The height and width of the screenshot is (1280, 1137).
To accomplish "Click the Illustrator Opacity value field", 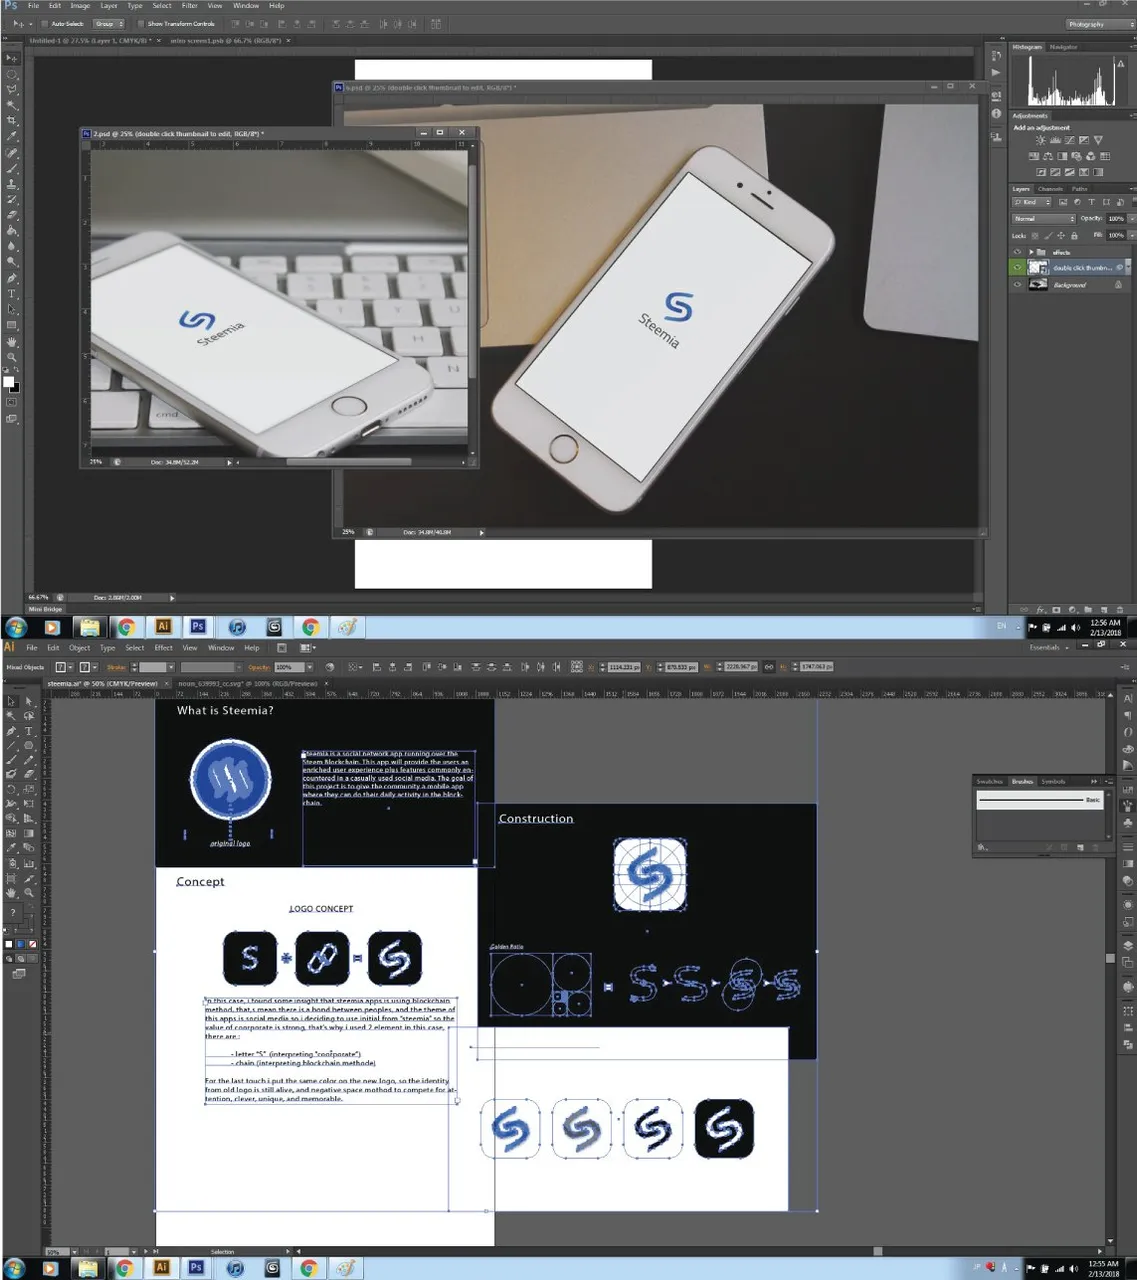I will (x=289, y=667).
